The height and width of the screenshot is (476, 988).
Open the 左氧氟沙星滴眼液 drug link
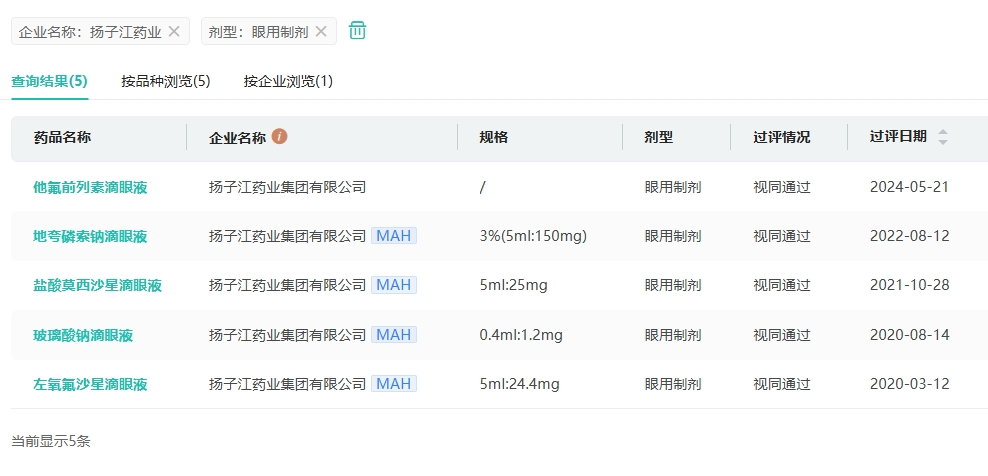(90, 384)
